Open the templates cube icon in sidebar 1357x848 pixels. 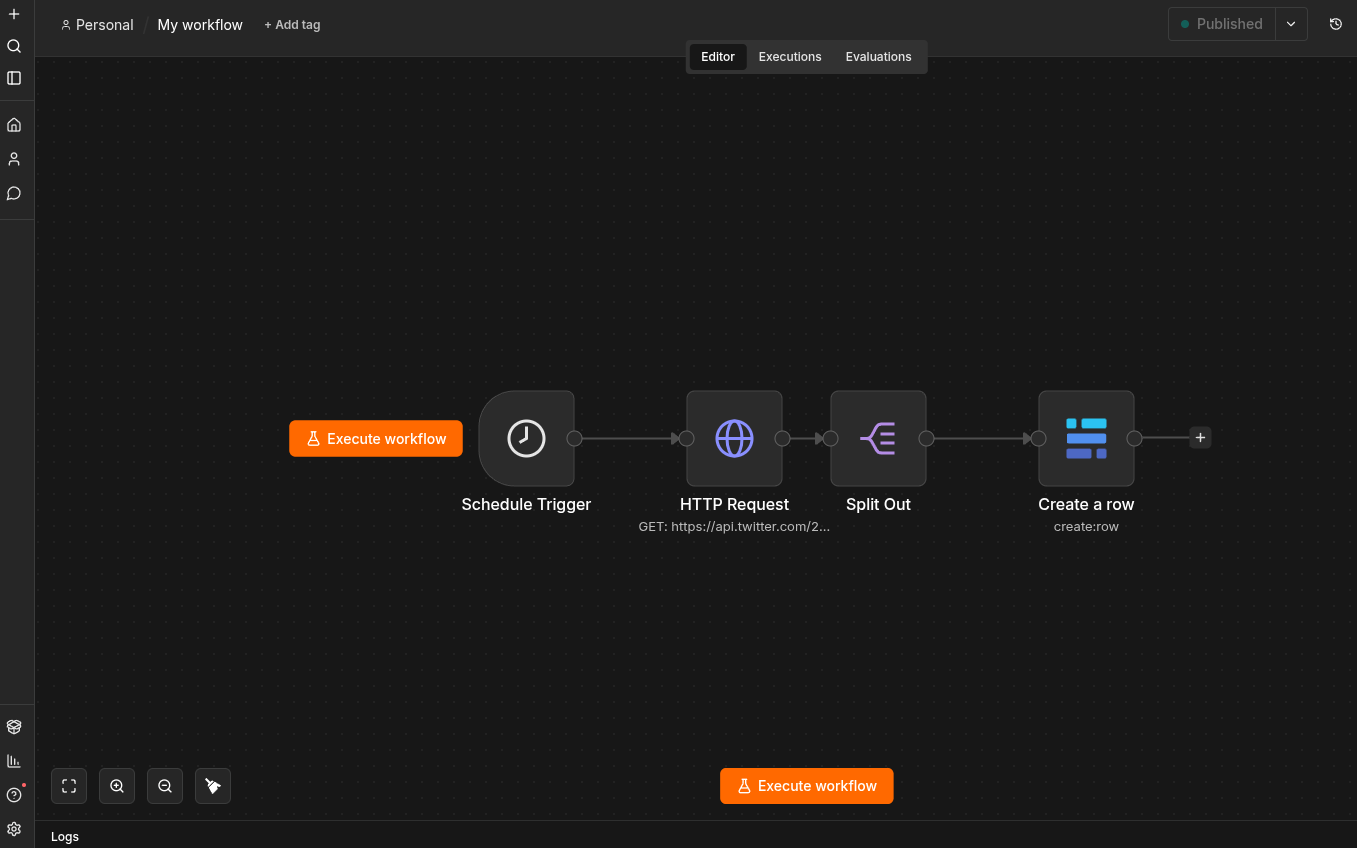pyautogui.click(x=14, y=727)
